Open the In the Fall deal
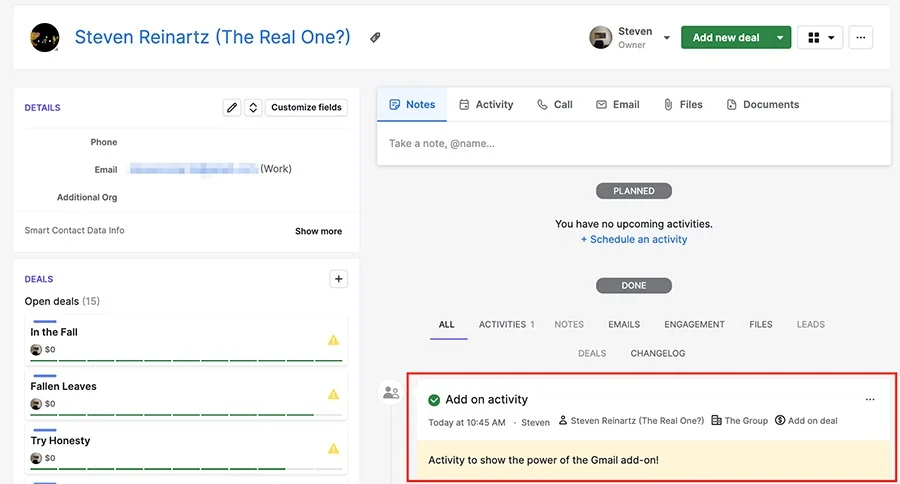The height and width of the screenshot is (484, 900). pyautogui.click(x=54, y=332)
